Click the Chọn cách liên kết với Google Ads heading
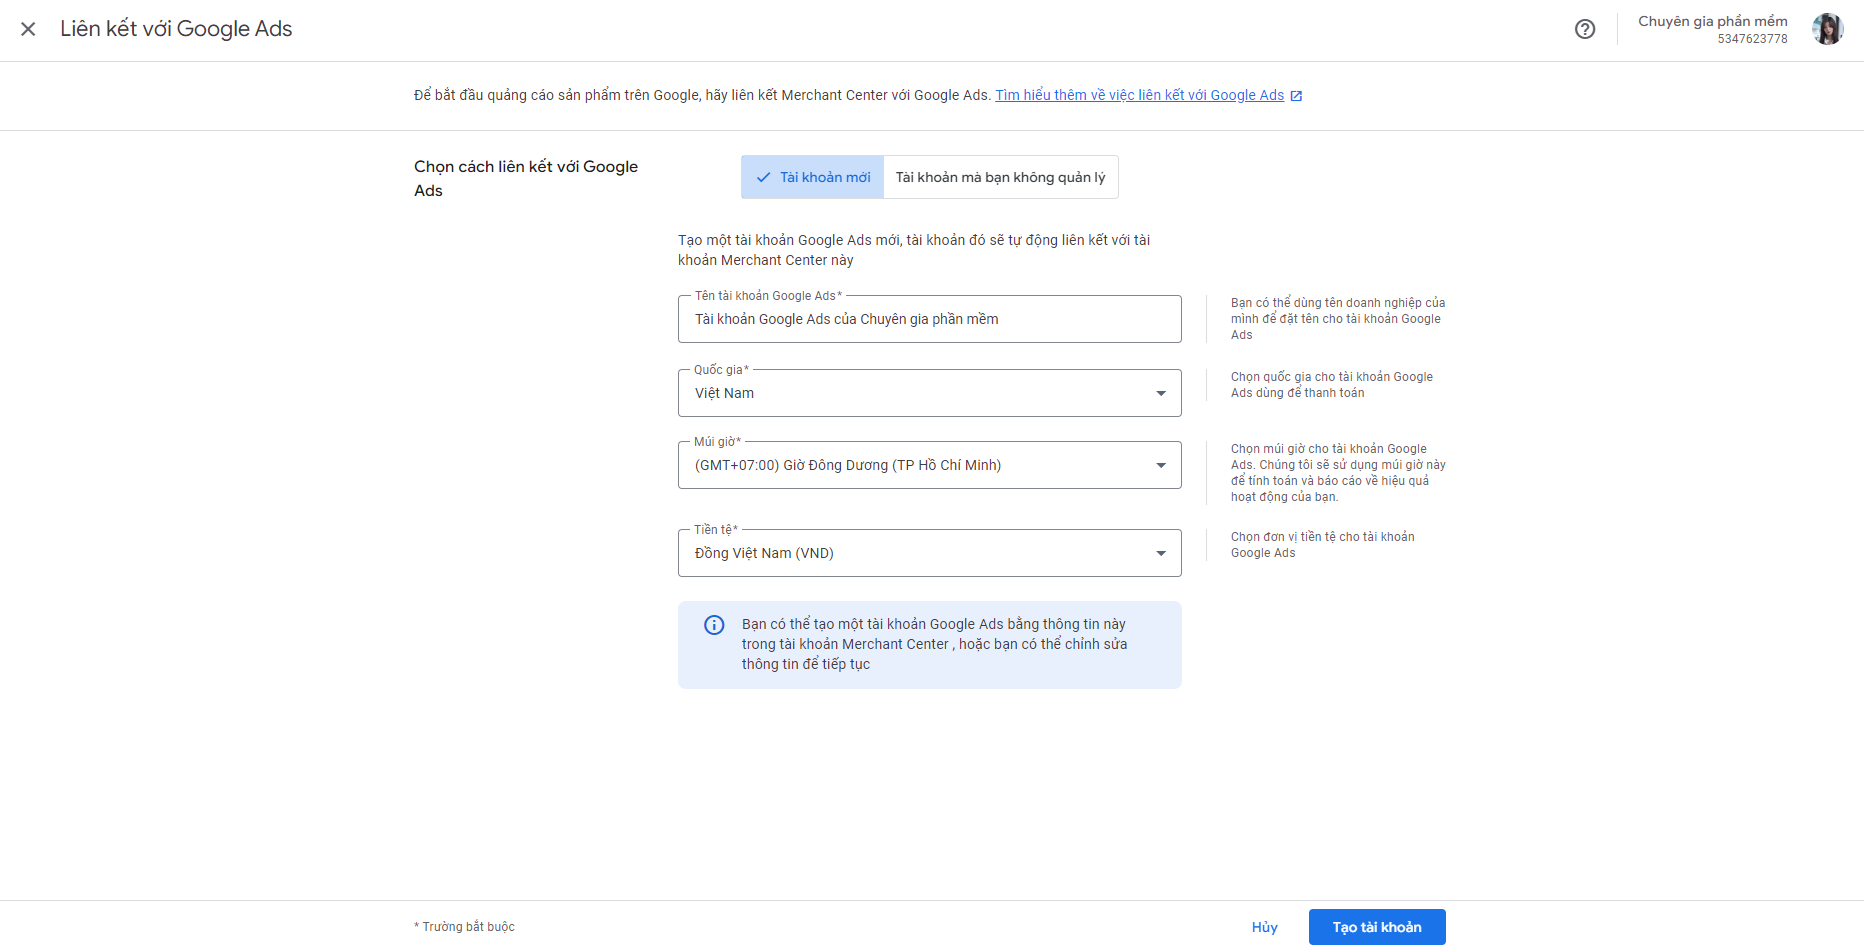1864x952 pixels. 526,178
